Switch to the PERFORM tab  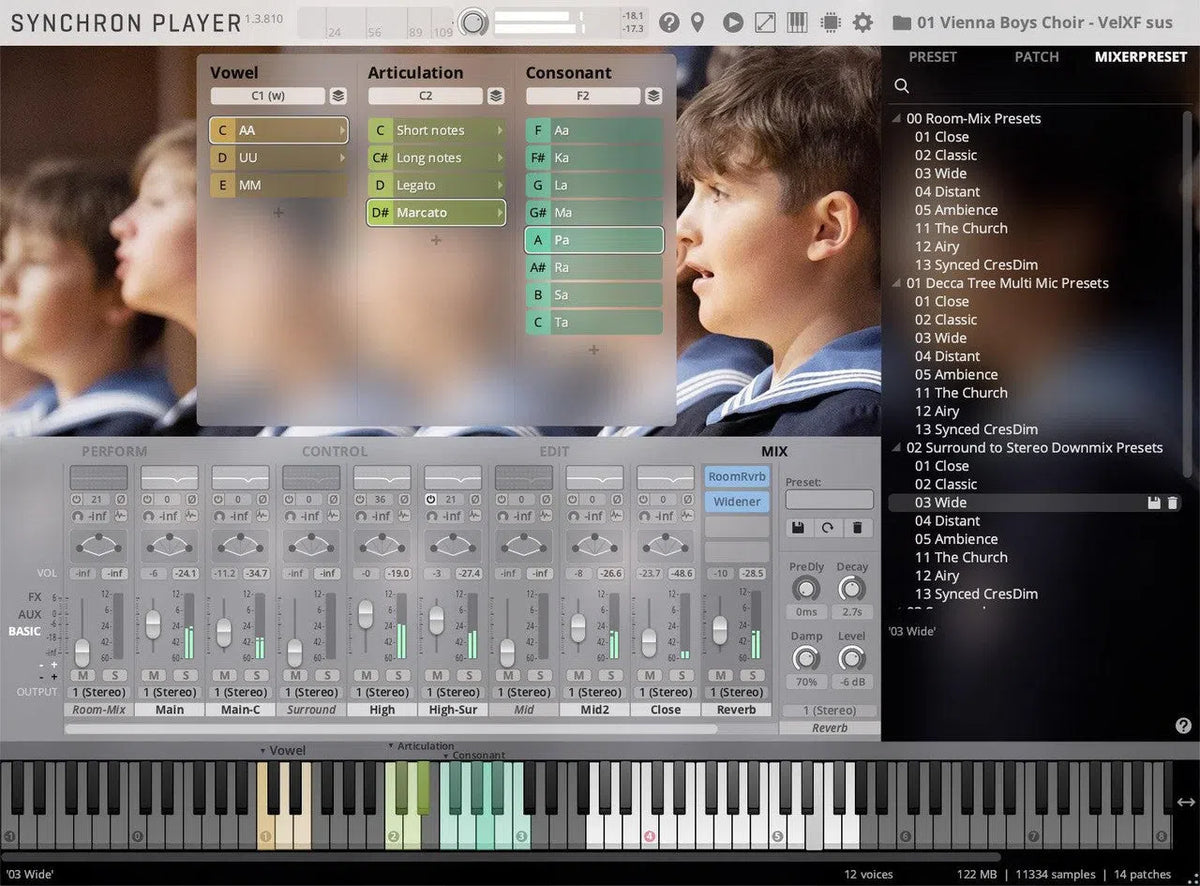click(114, 452)
